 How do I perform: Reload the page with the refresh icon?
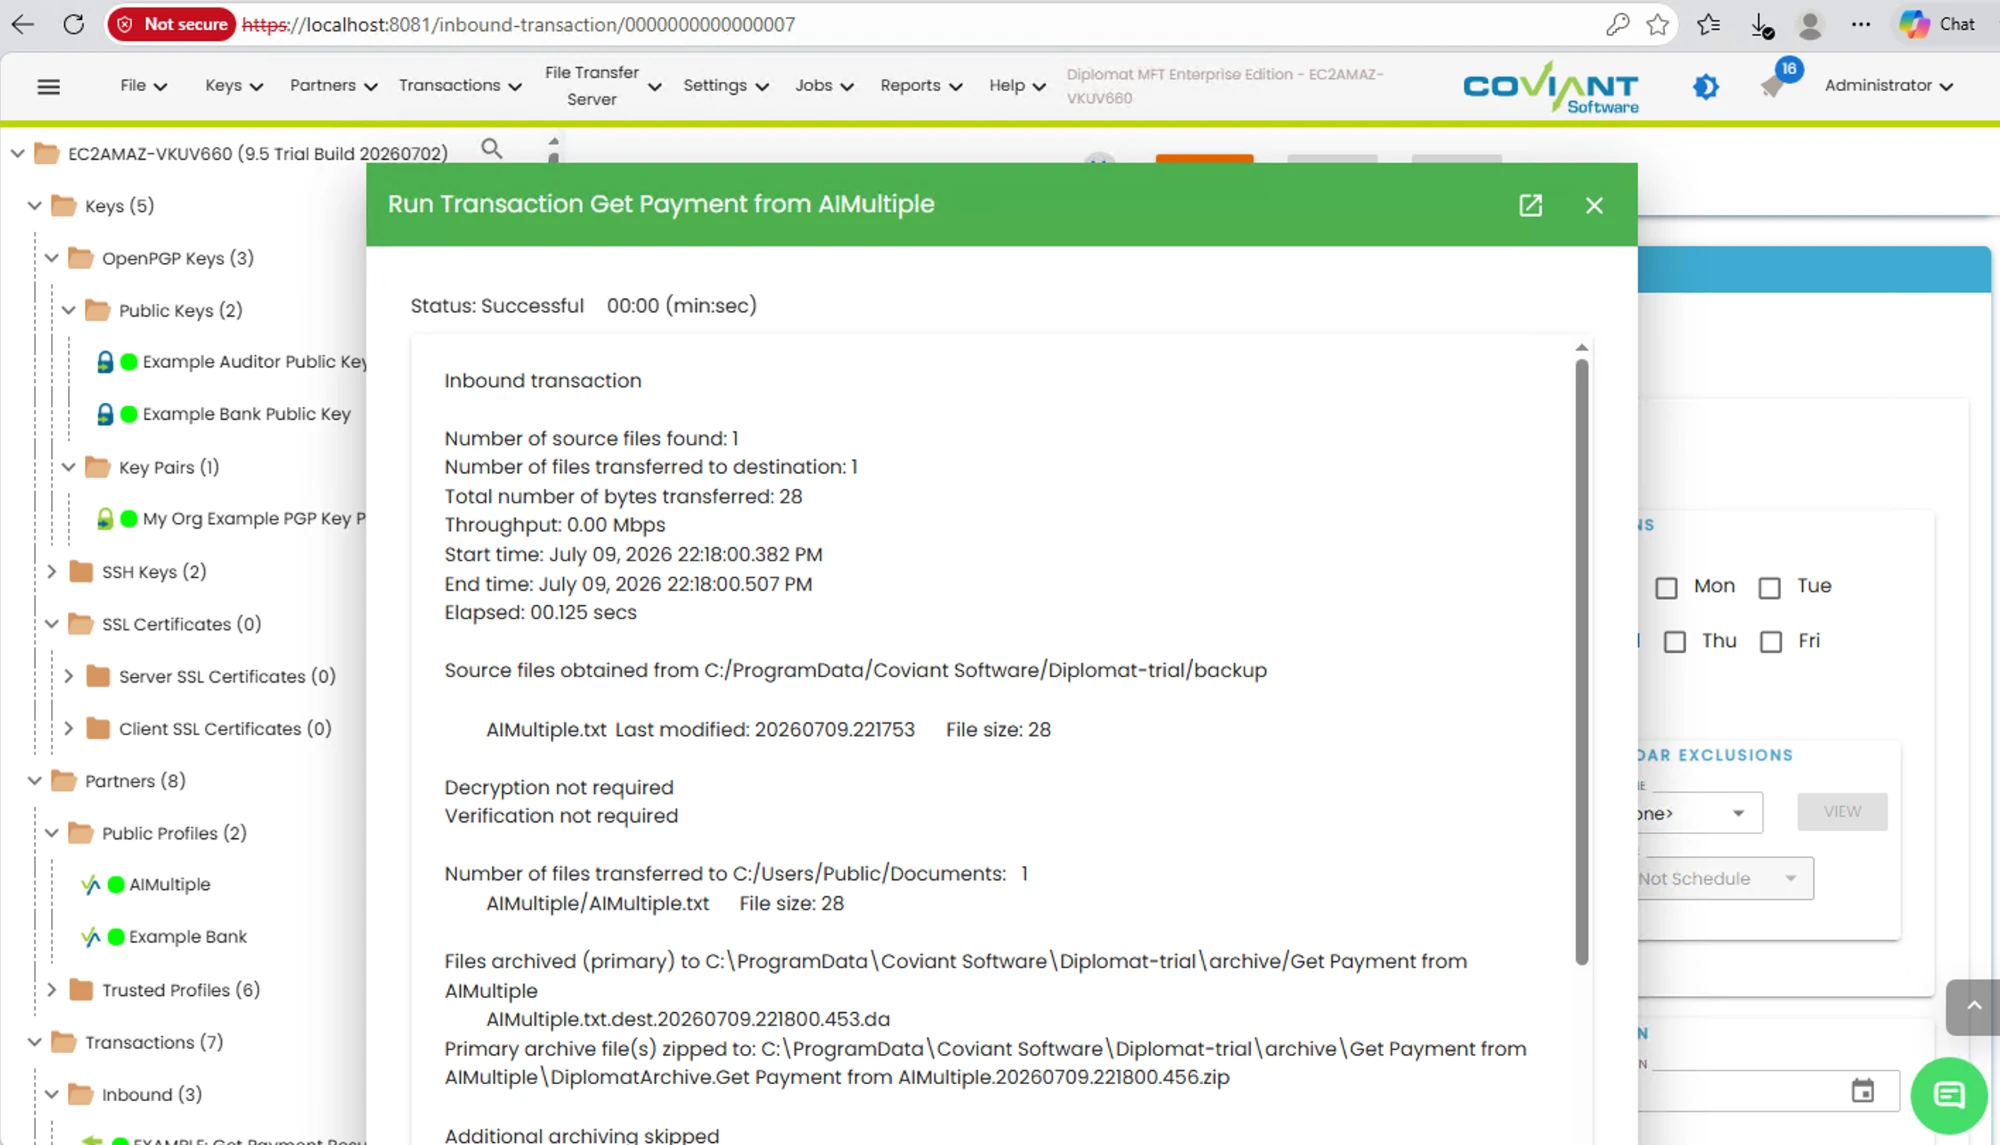coord(73,24)
